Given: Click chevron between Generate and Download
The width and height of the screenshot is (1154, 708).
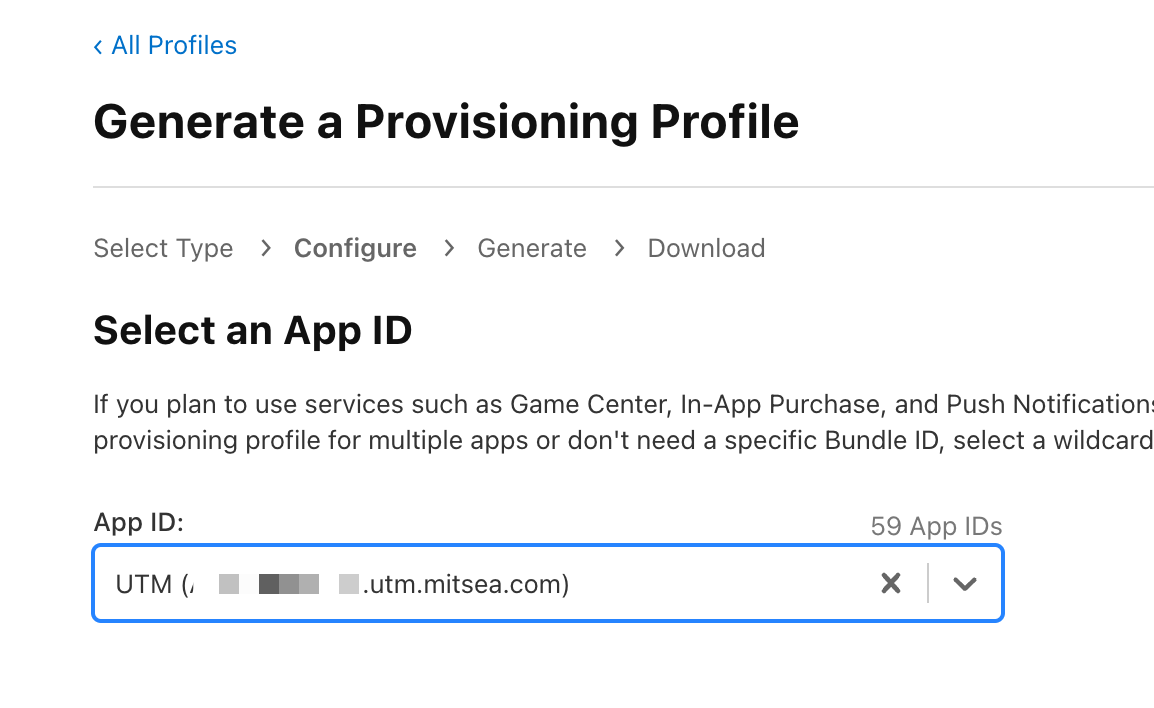Looking at the screenshot, I should point(619,248).
